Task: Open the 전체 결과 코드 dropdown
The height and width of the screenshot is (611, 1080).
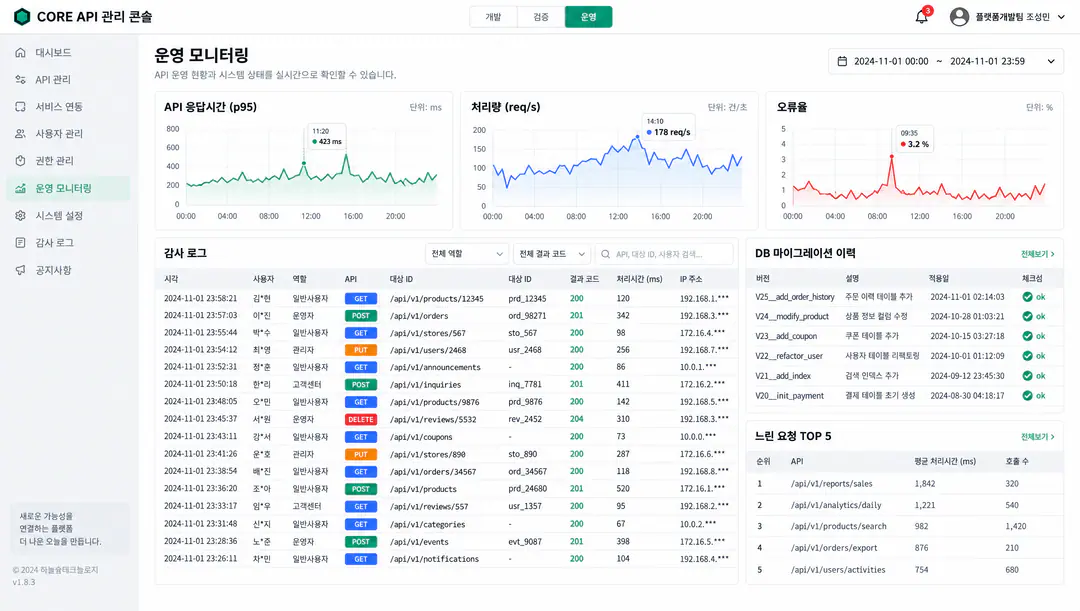Action: pyautogui.click(x=552, y=254)
